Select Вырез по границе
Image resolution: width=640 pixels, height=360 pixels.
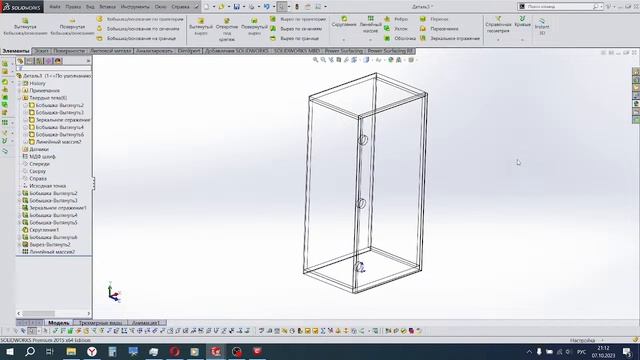click(x=294, y=38)
